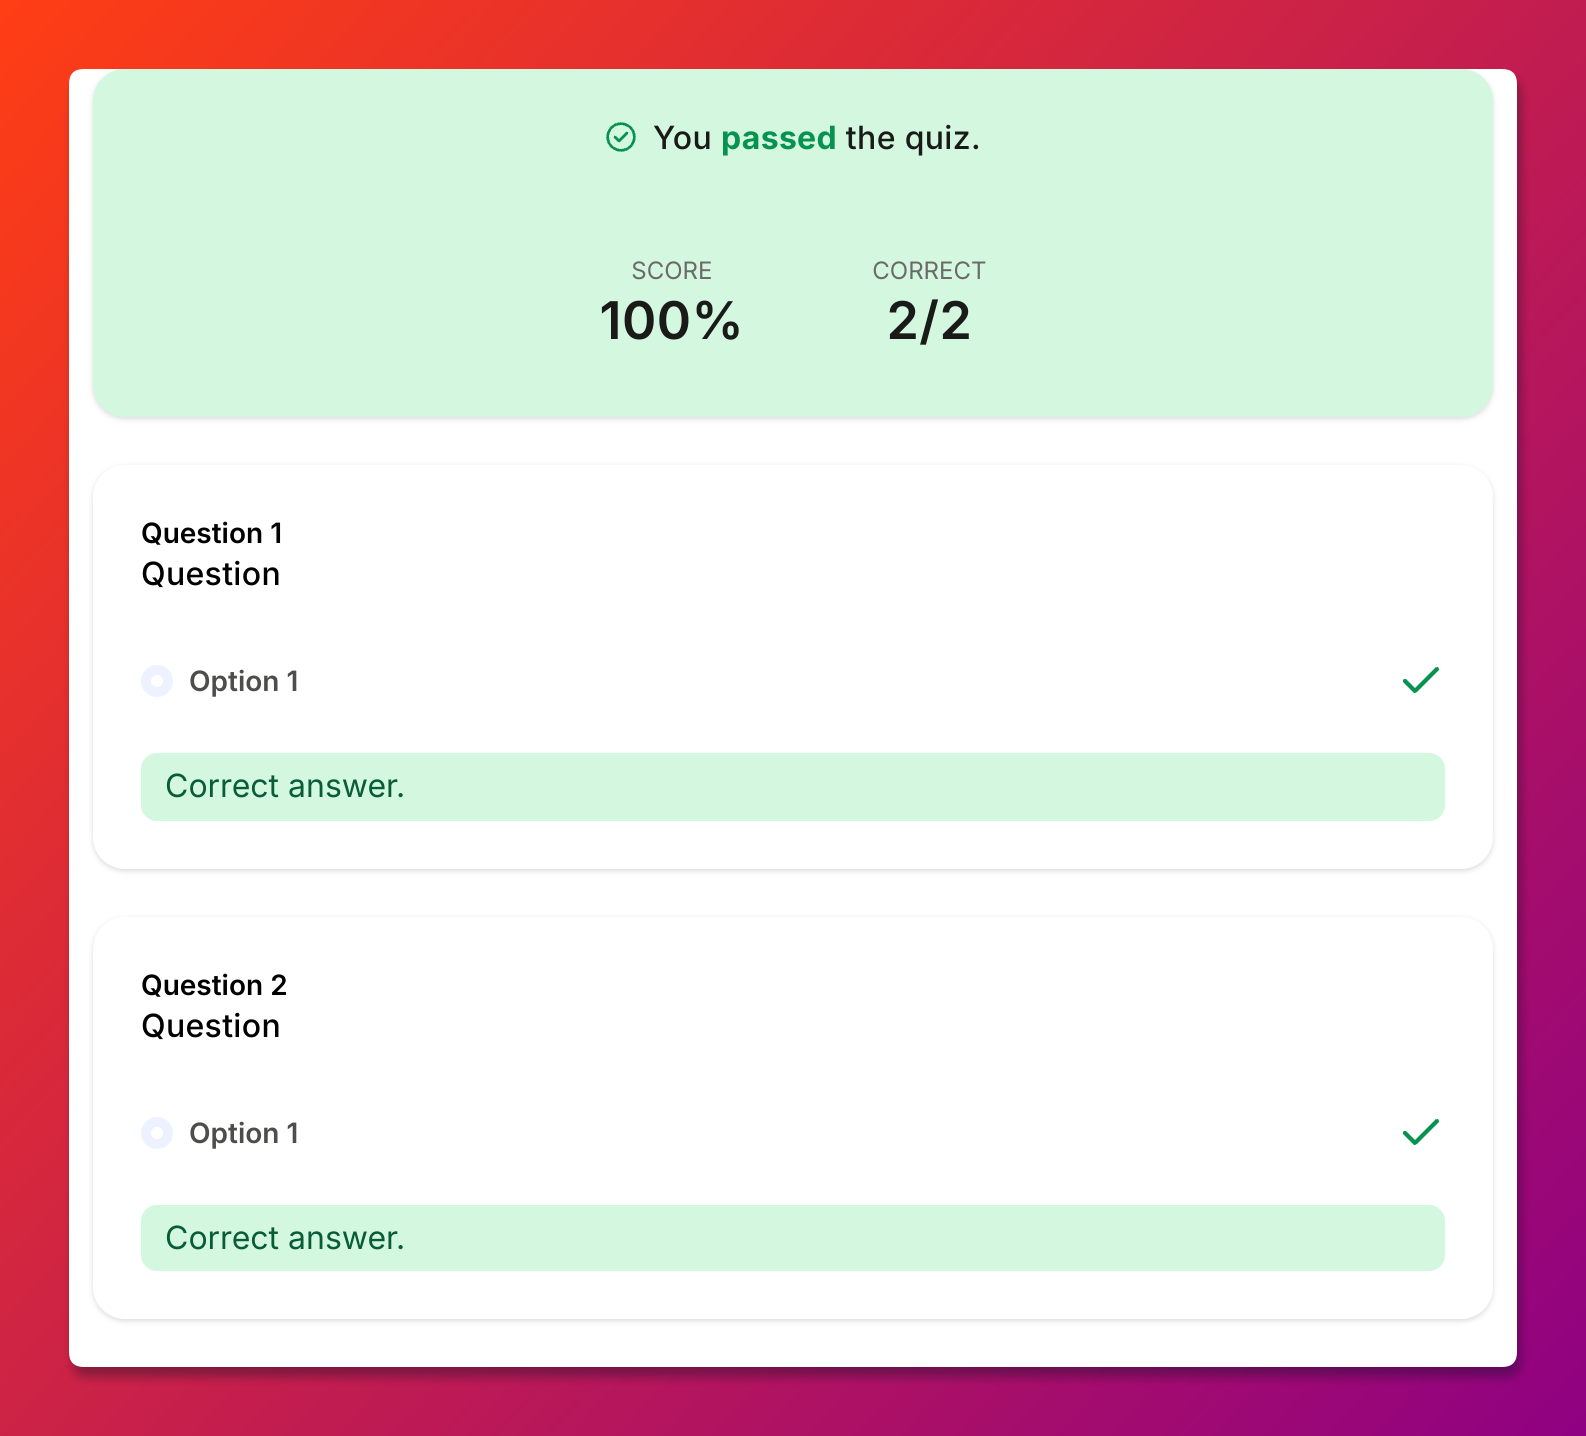
Task: Click the question text under Question 1
Action: pyautogui.click(x=211, y=574)
